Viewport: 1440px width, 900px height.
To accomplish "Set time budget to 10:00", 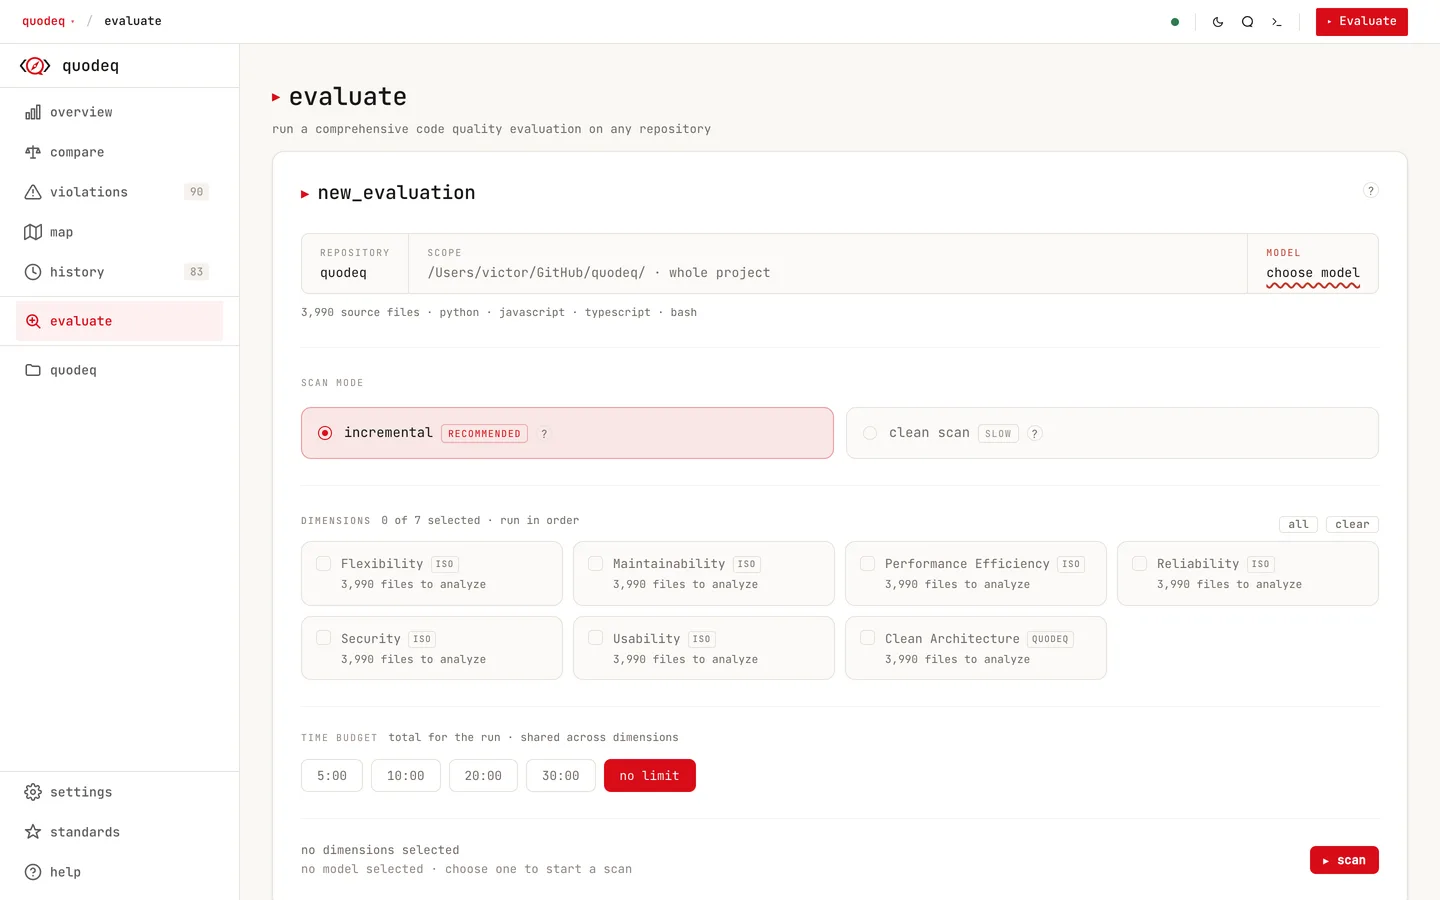I will coord(406,776).
